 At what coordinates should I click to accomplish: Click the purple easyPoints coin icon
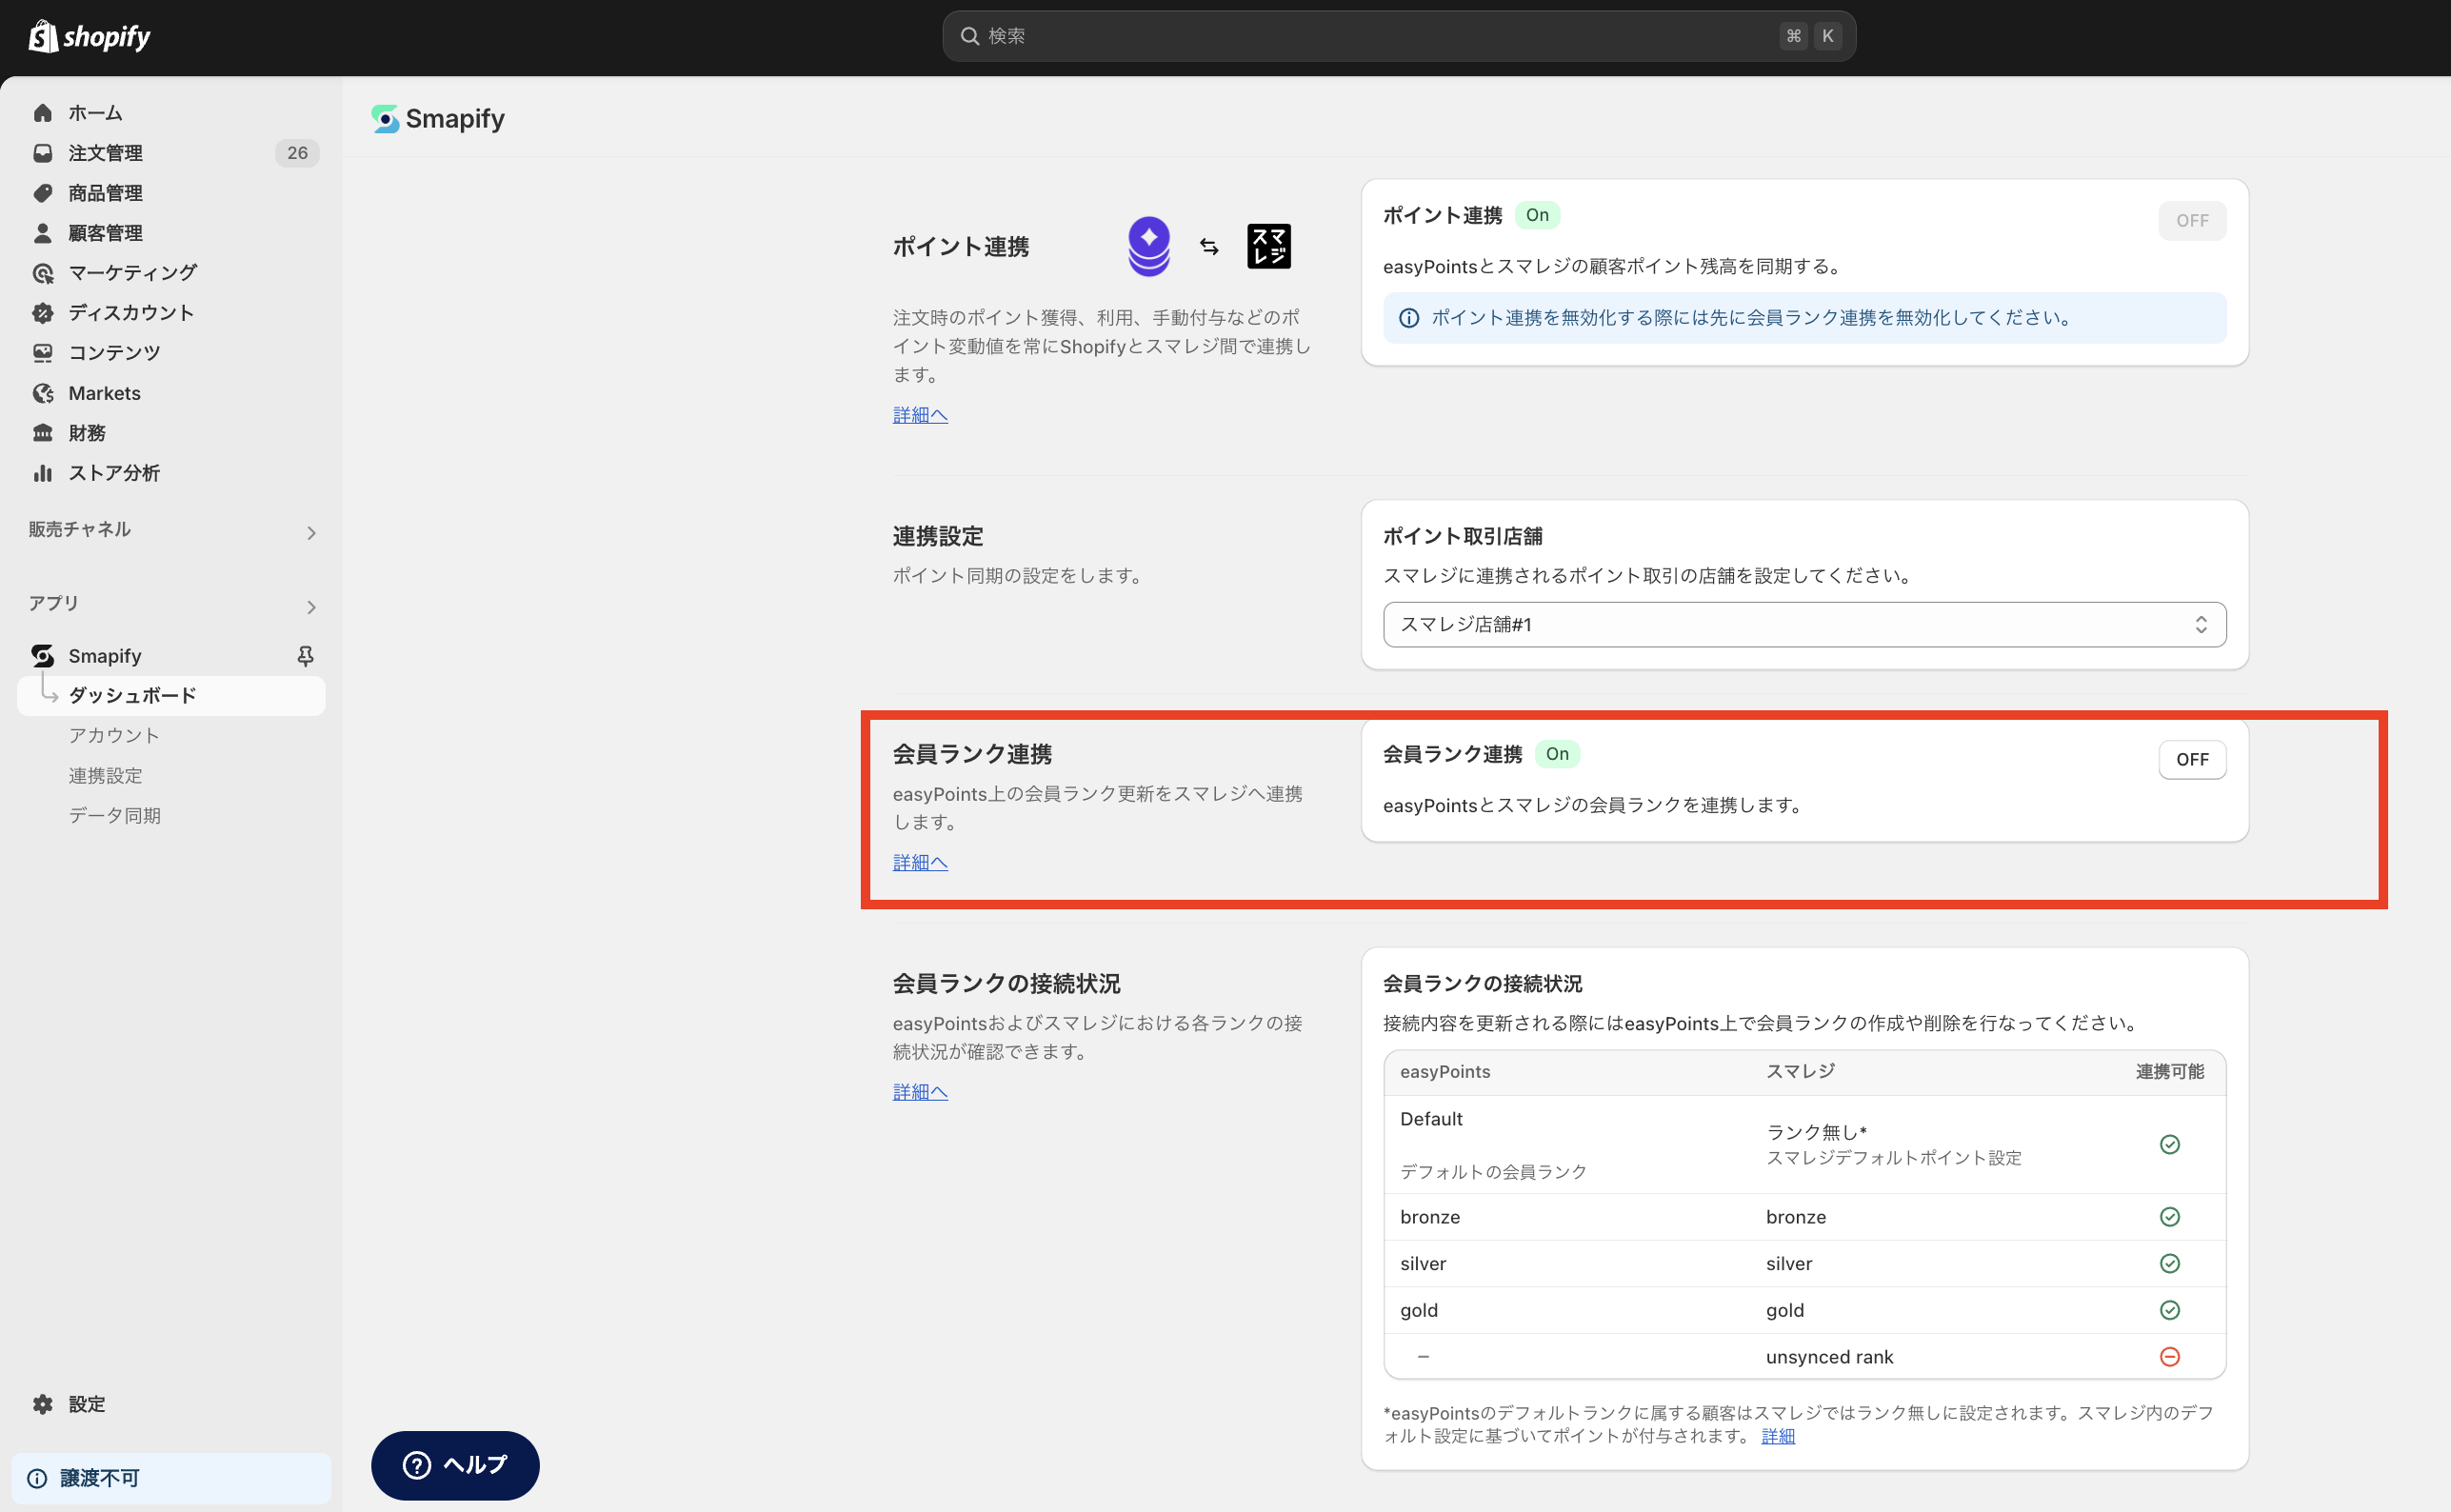[1149, 246]
